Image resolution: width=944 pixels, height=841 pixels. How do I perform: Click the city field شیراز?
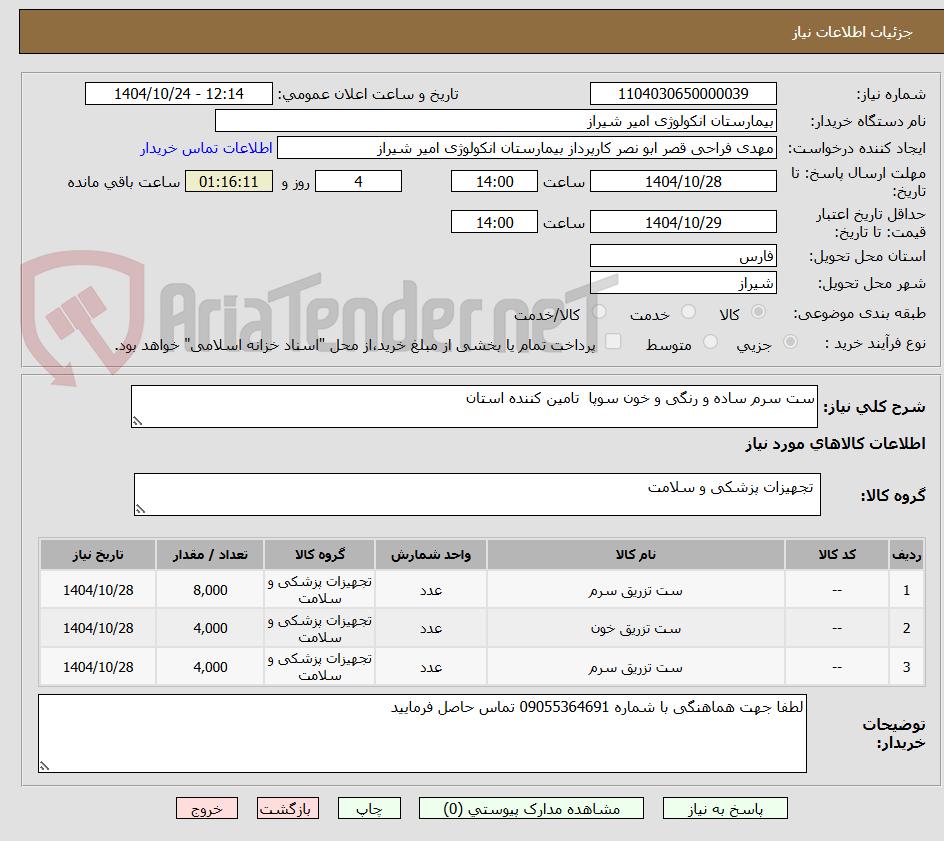[683, 283]
